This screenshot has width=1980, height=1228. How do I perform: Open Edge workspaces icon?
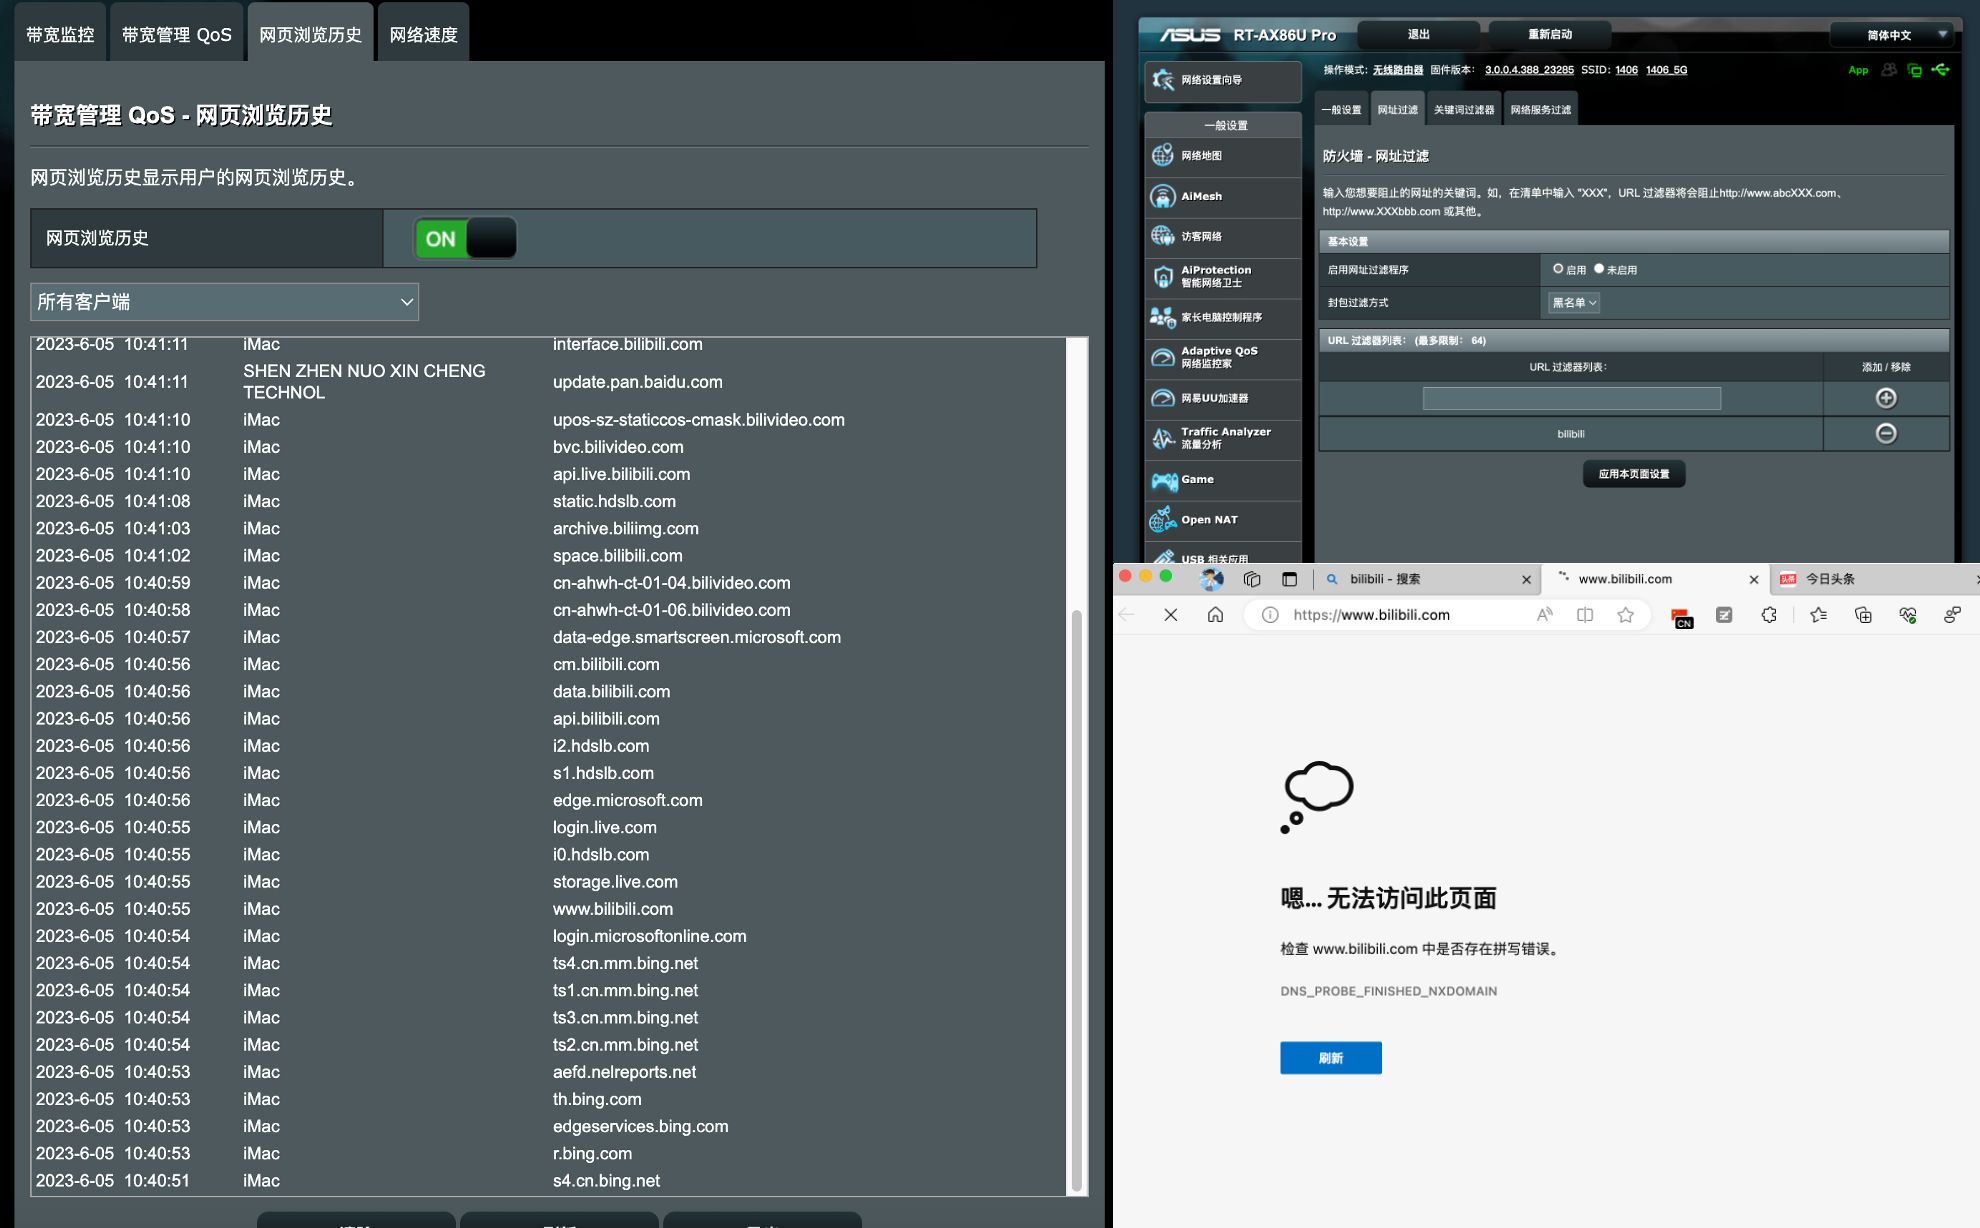pos(1252,579)
